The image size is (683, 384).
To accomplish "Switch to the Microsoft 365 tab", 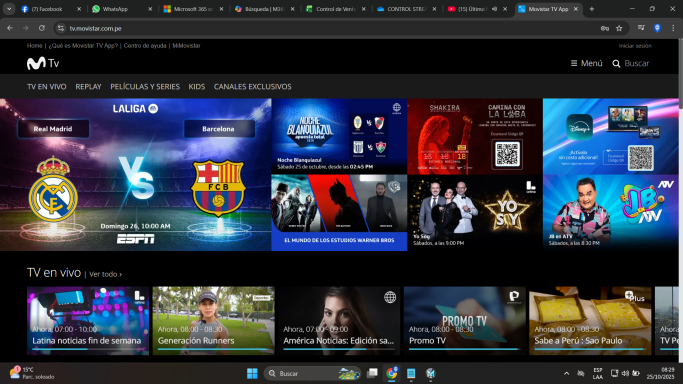I will 192,9.
